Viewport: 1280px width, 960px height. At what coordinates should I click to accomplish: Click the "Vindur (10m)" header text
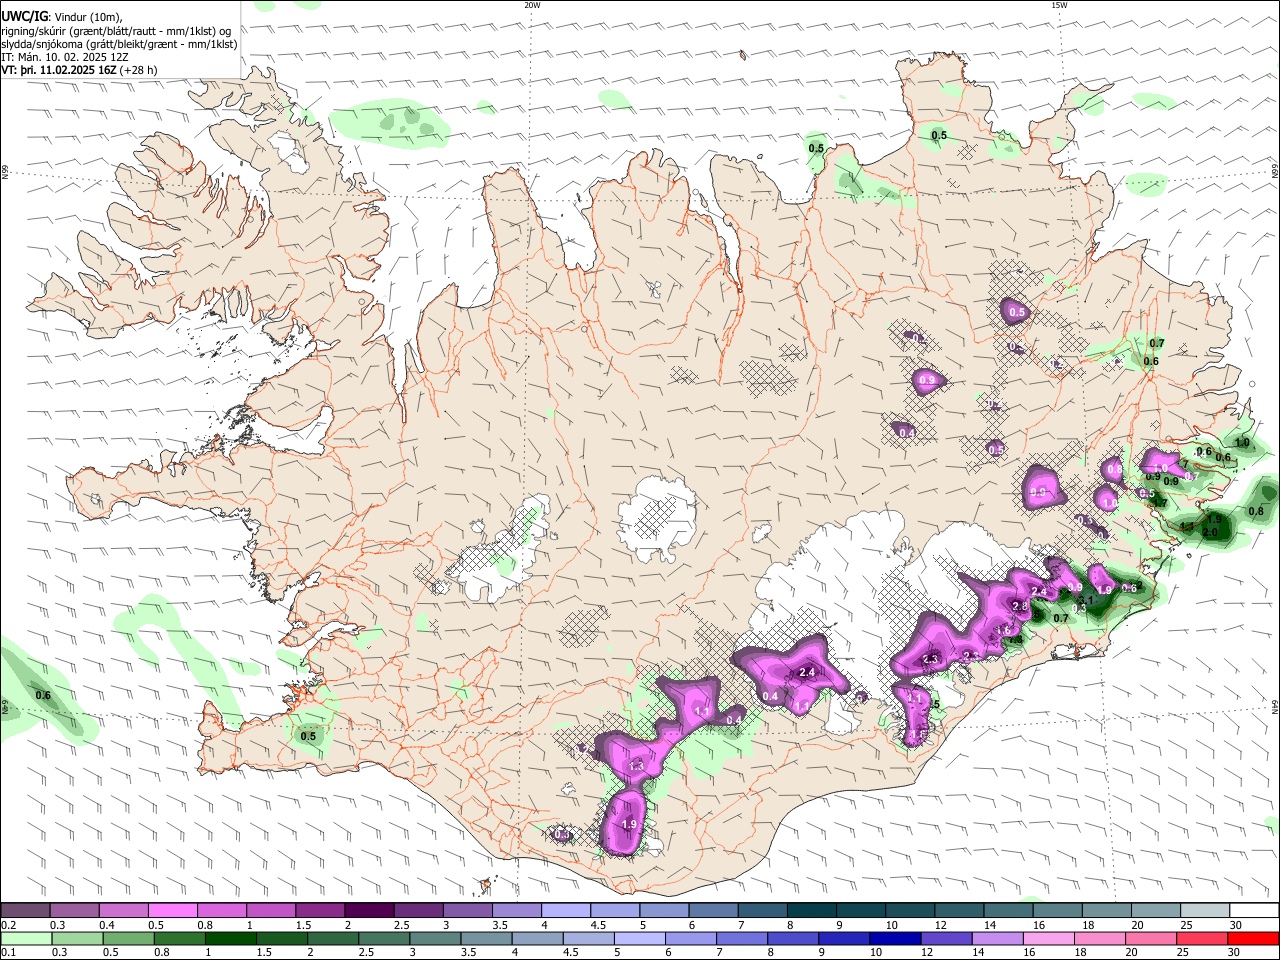tap(86, 16)
